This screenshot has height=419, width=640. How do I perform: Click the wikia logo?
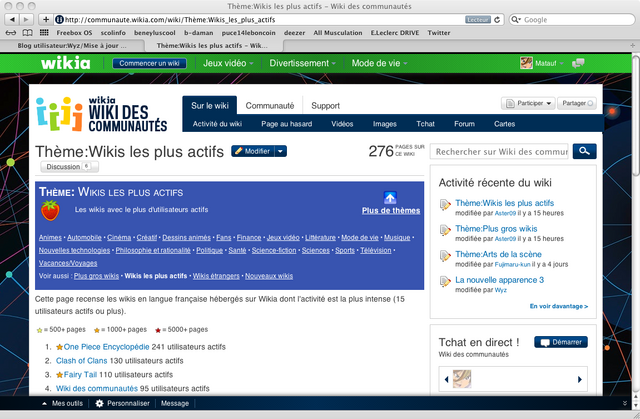pos(66,63)
